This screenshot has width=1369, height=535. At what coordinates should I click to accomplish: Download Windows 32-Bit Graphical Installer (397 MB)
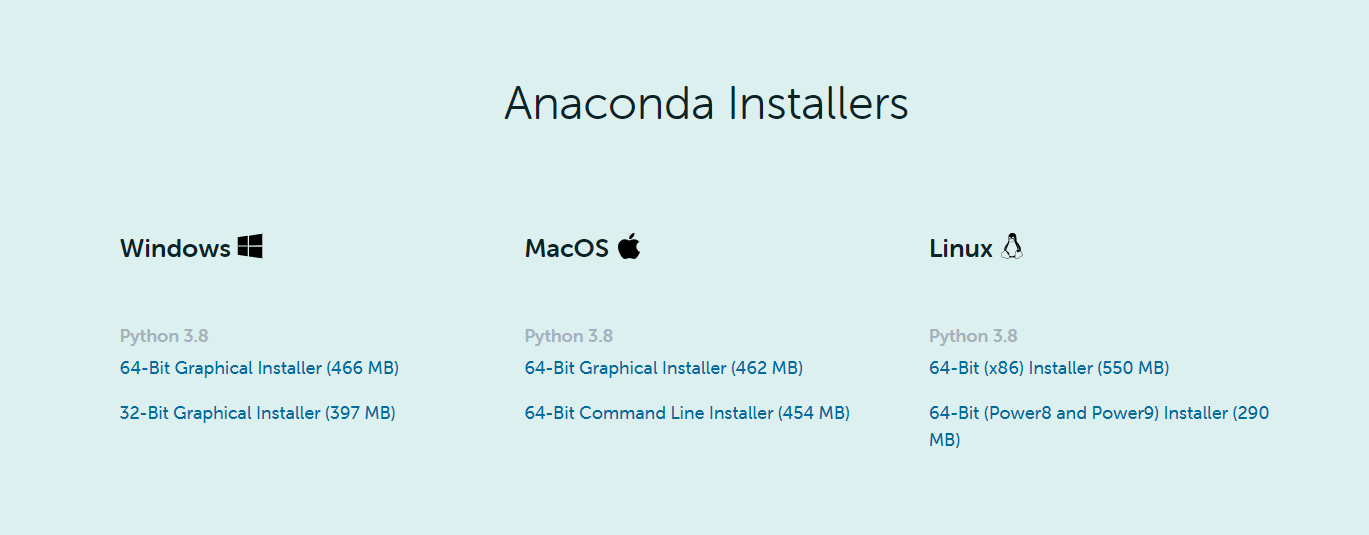click(x=258, y=413)
